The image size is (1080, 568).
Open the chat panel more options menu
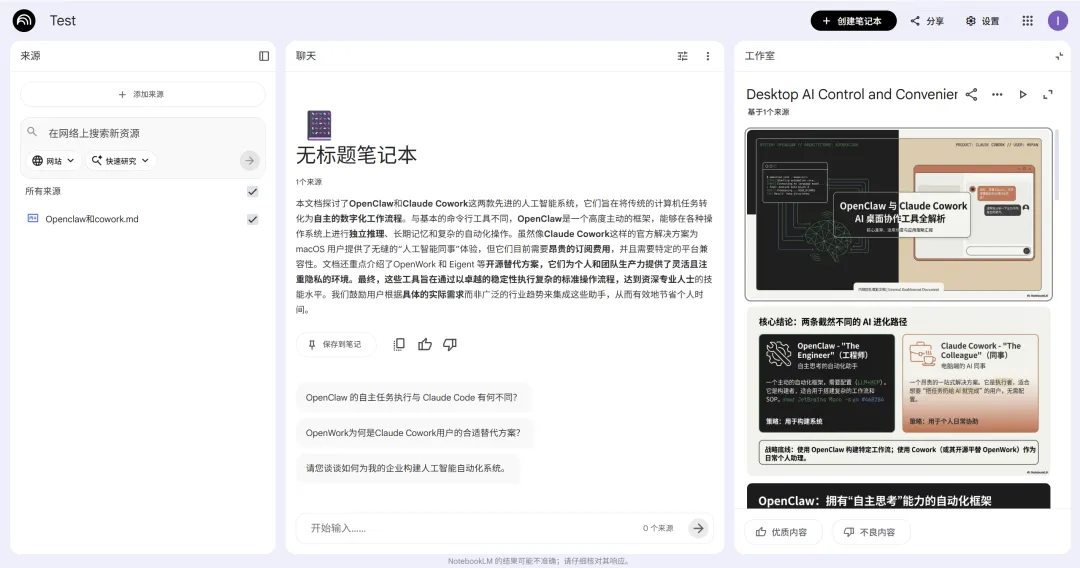(x=707, y=56)
